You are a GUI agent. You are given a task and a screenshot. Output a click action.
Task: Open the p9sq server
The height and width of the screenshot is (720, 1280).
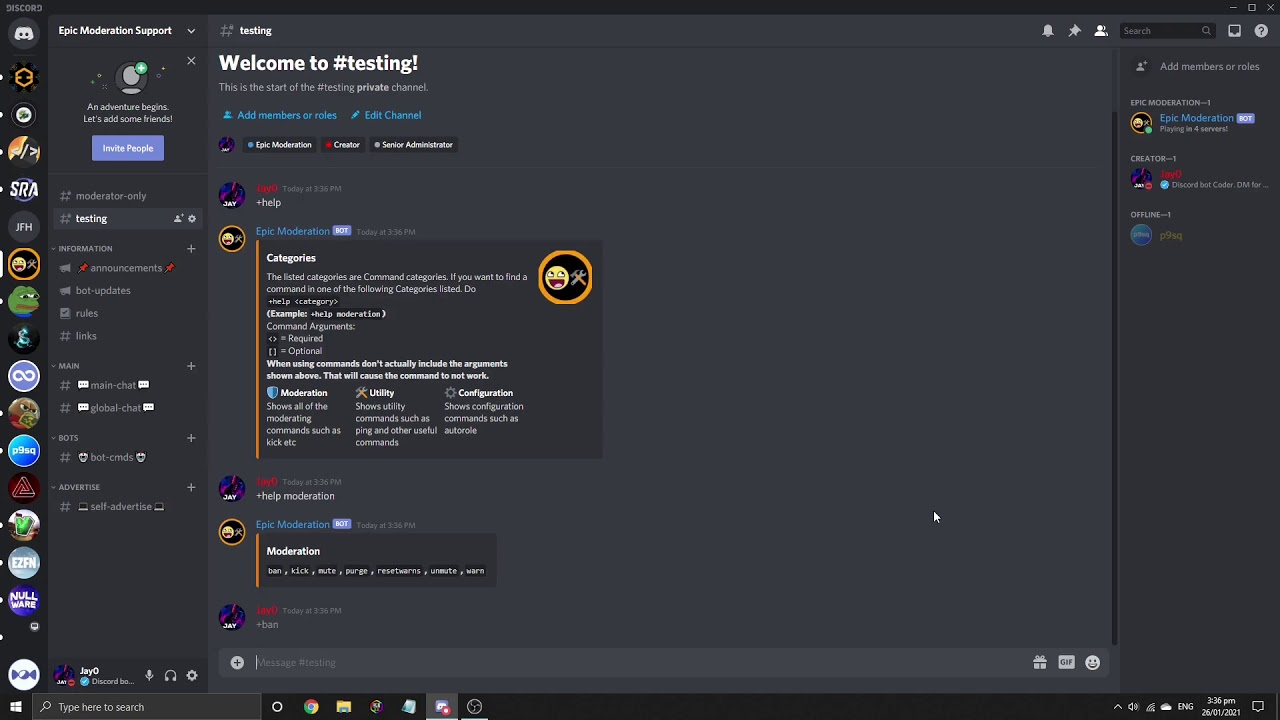point(24,451)
